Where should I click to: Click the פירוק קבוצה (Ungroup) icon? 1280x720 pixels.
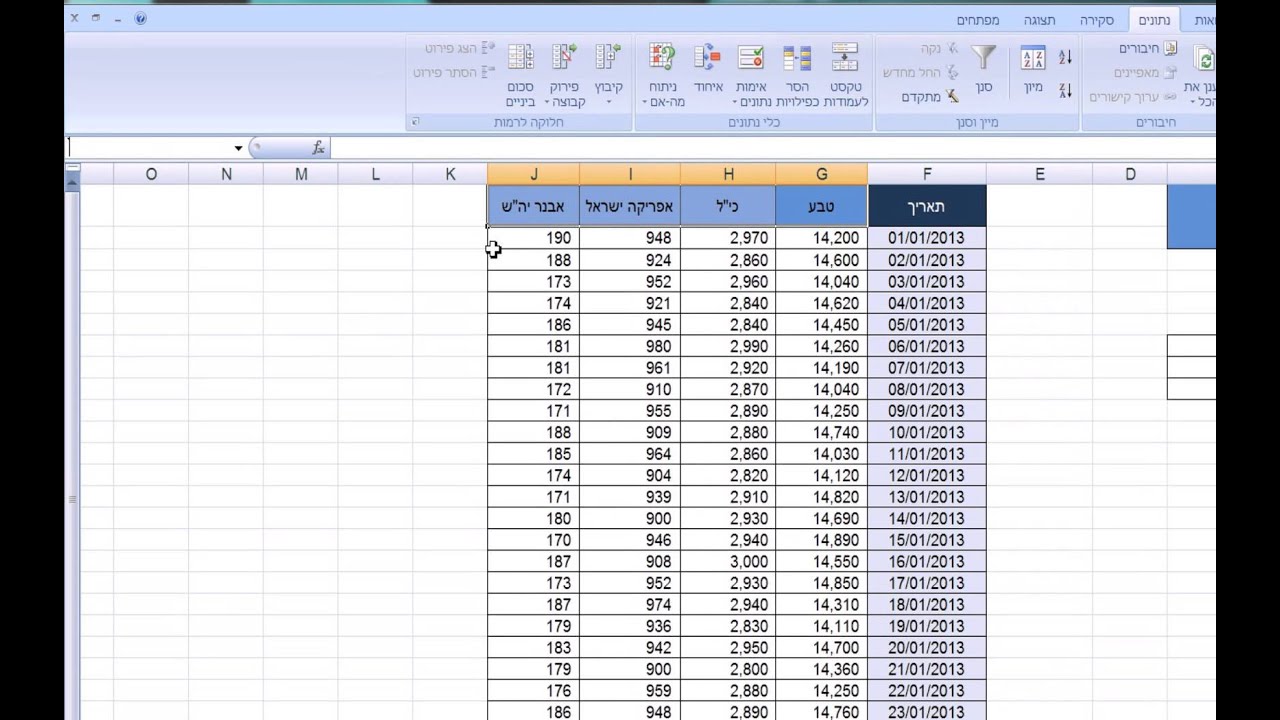tap(564, 58)
